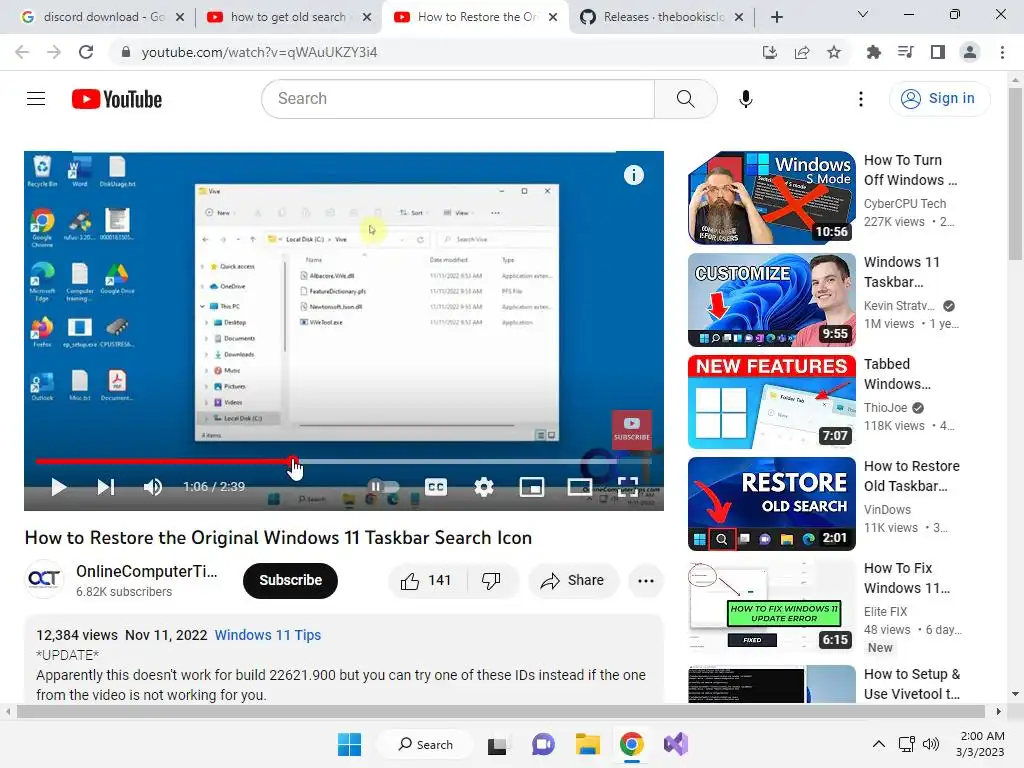The height and width of the screenshot is (768, 1024).
Task: Go to the YouTube home logo
Action: [x=117, y=99]
